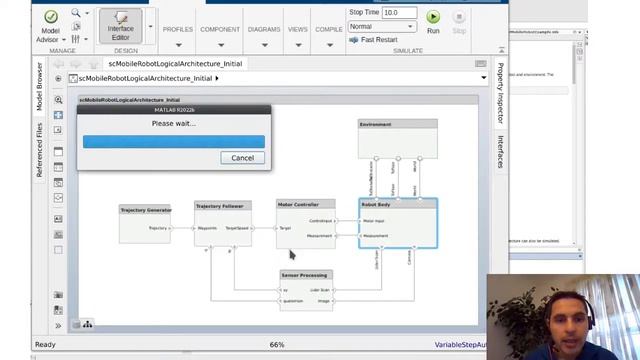Screen dimensions: 640x360
Task: Select the Environment component
Action: point(398,139)
